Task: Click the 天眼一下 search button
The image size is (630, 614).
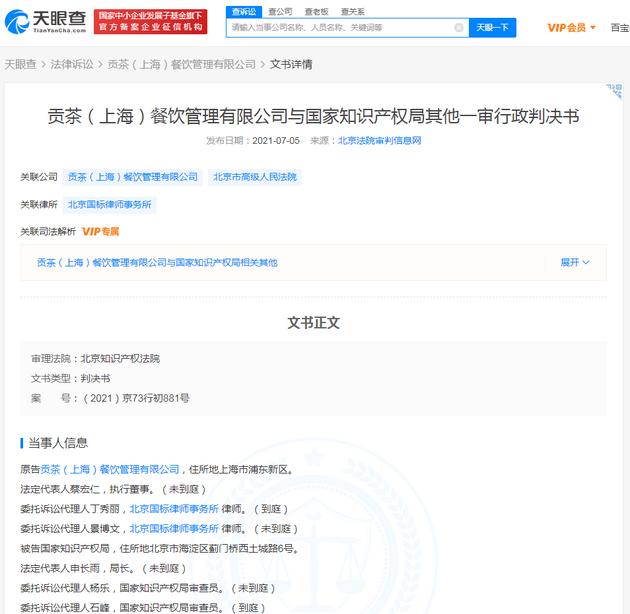Action: pos(492,28)
